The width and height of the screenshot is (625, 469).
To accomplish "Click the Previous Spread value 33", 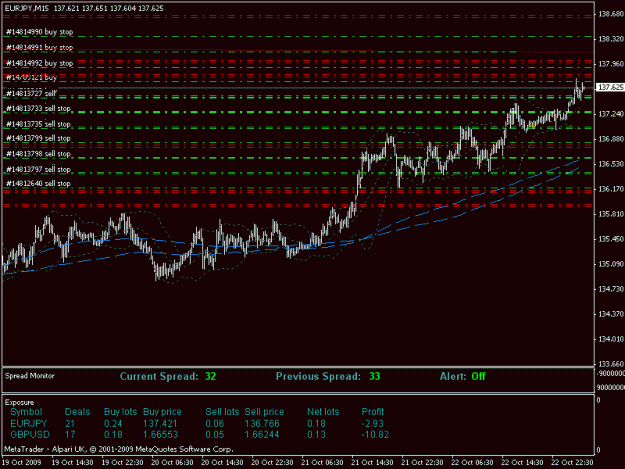I will click(x=374, y=376).
